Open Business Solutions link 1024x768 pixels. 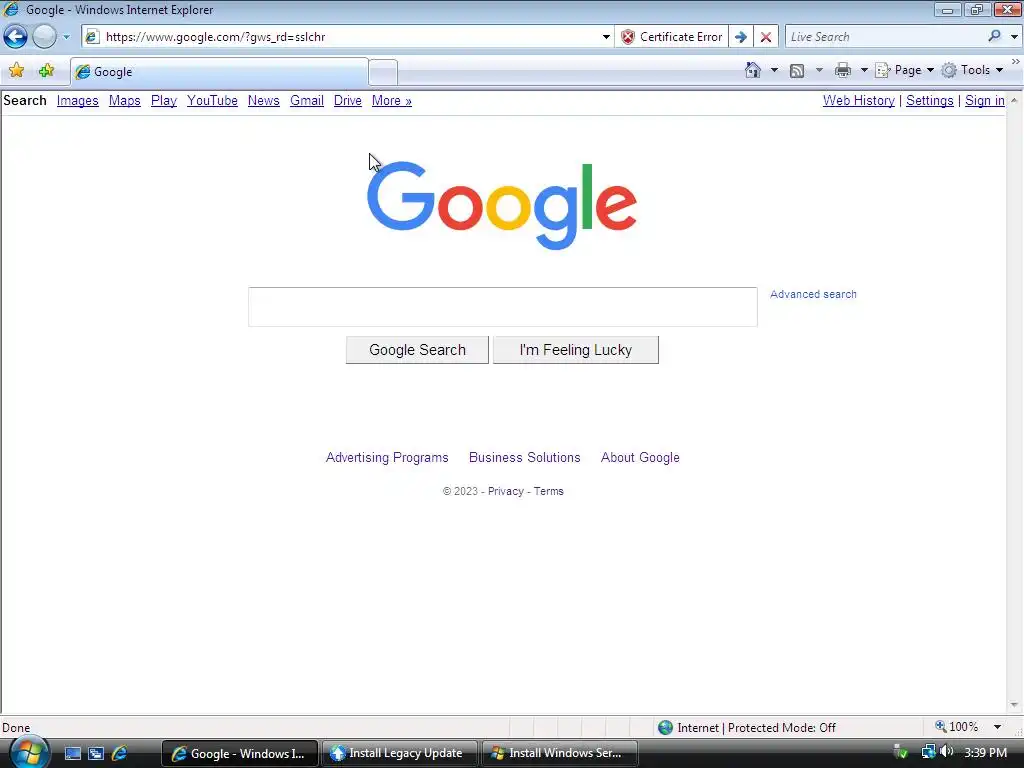click(x=524, y=458)
